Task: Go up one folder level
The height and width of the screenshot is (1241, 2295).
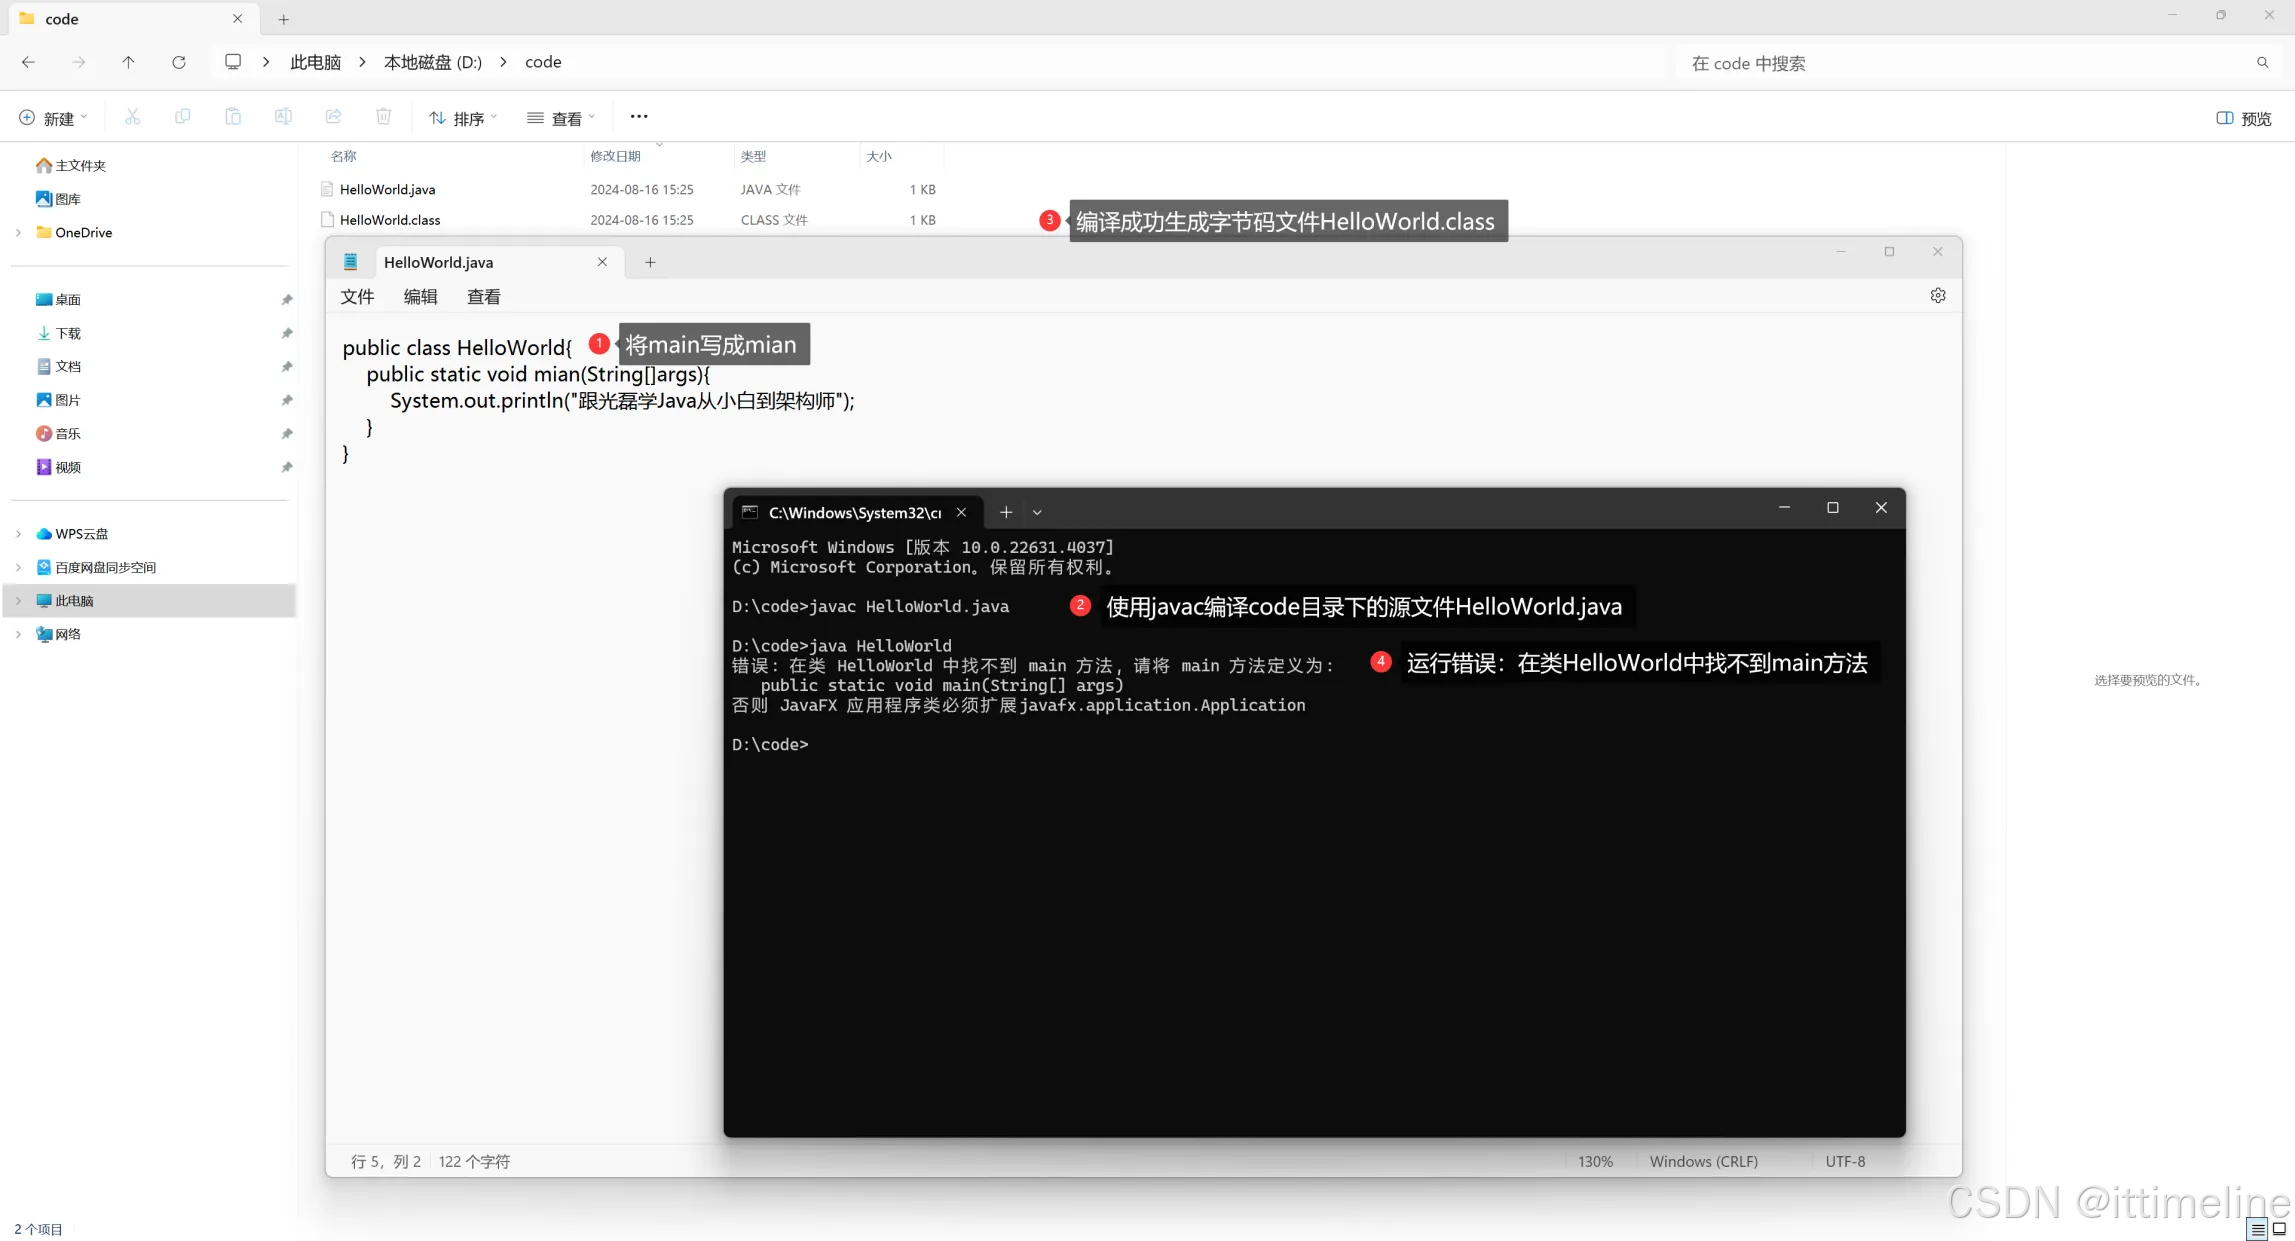Action: coord(128,62)
